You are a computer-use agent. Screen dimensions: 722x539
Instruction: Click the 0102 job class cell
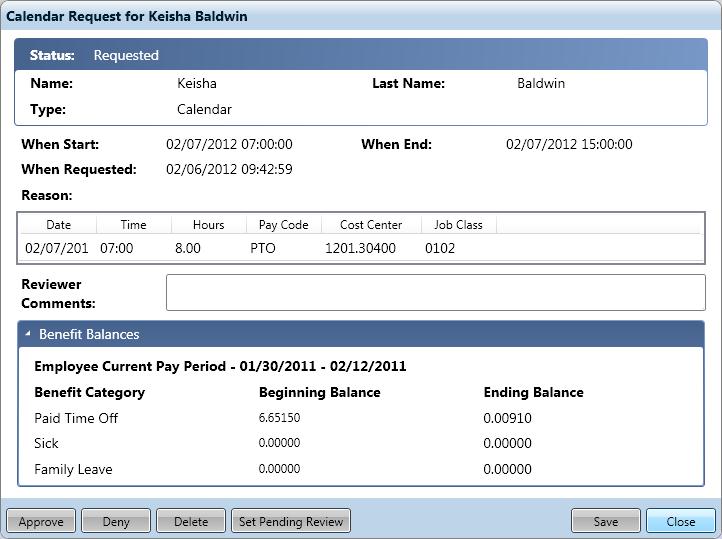(440, 248)
